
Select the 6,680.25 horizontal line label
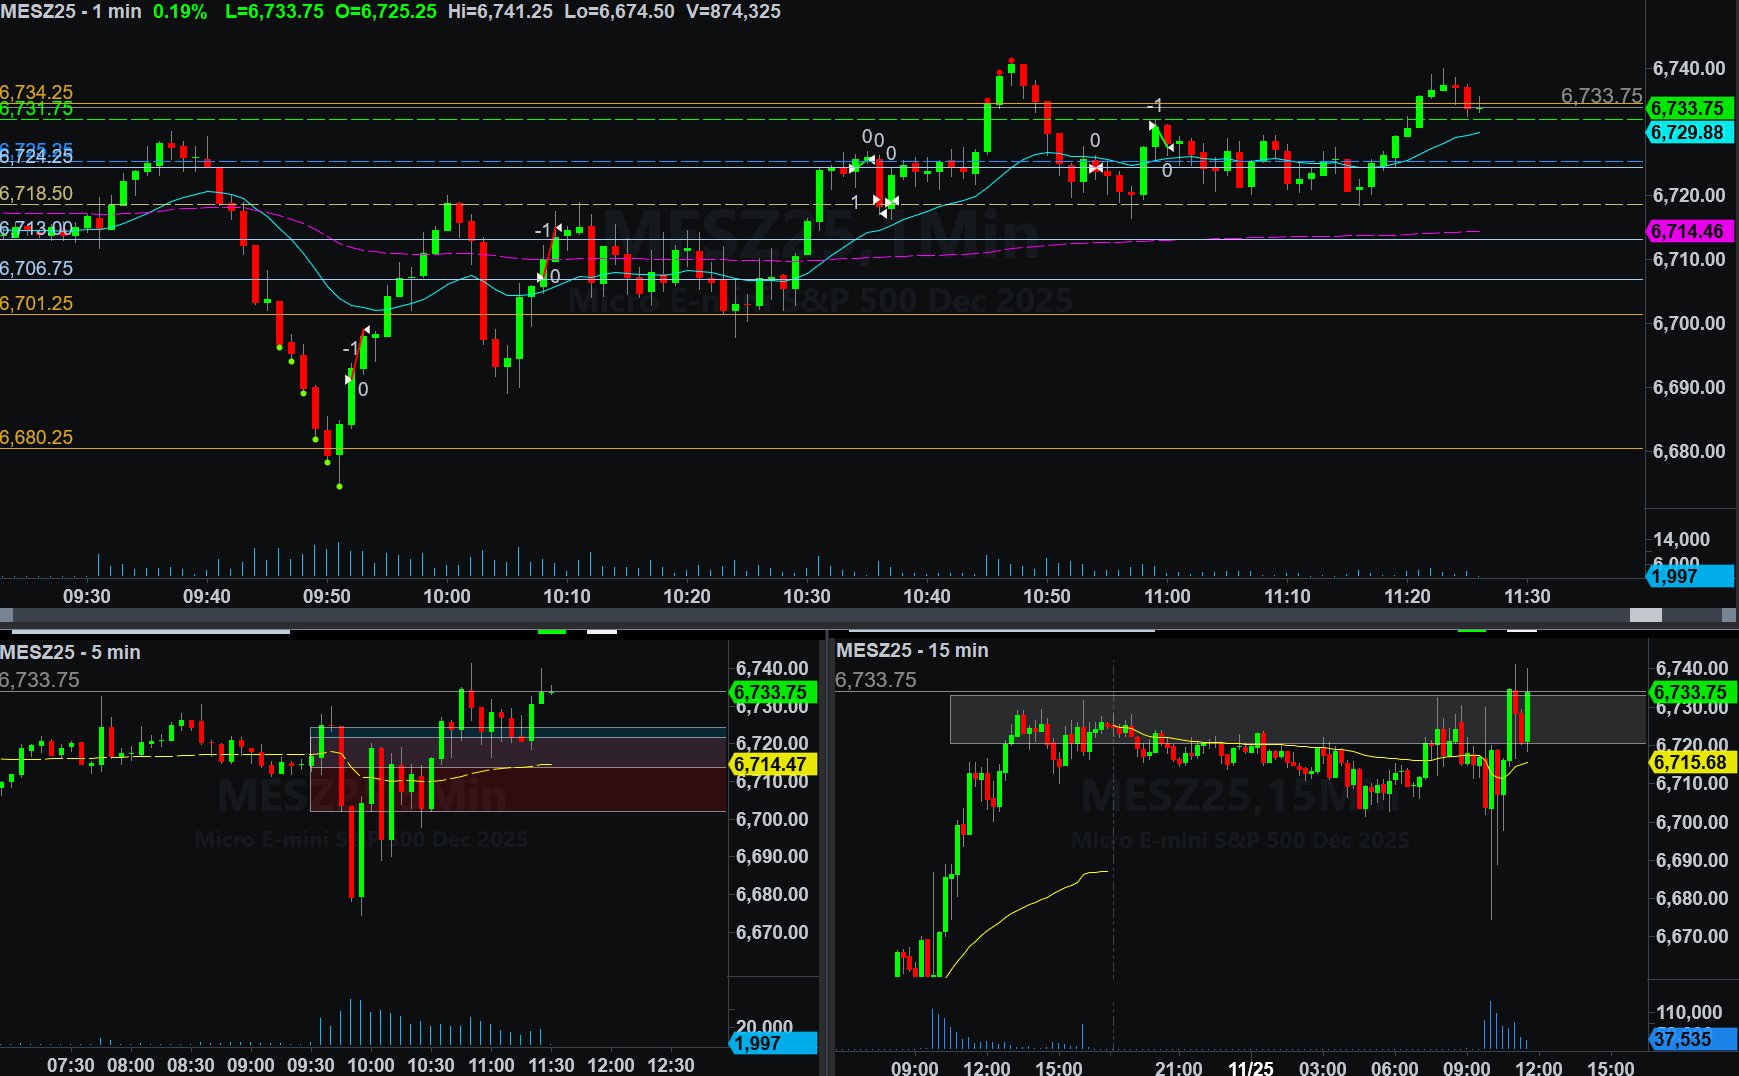click(x=37, y=437)
